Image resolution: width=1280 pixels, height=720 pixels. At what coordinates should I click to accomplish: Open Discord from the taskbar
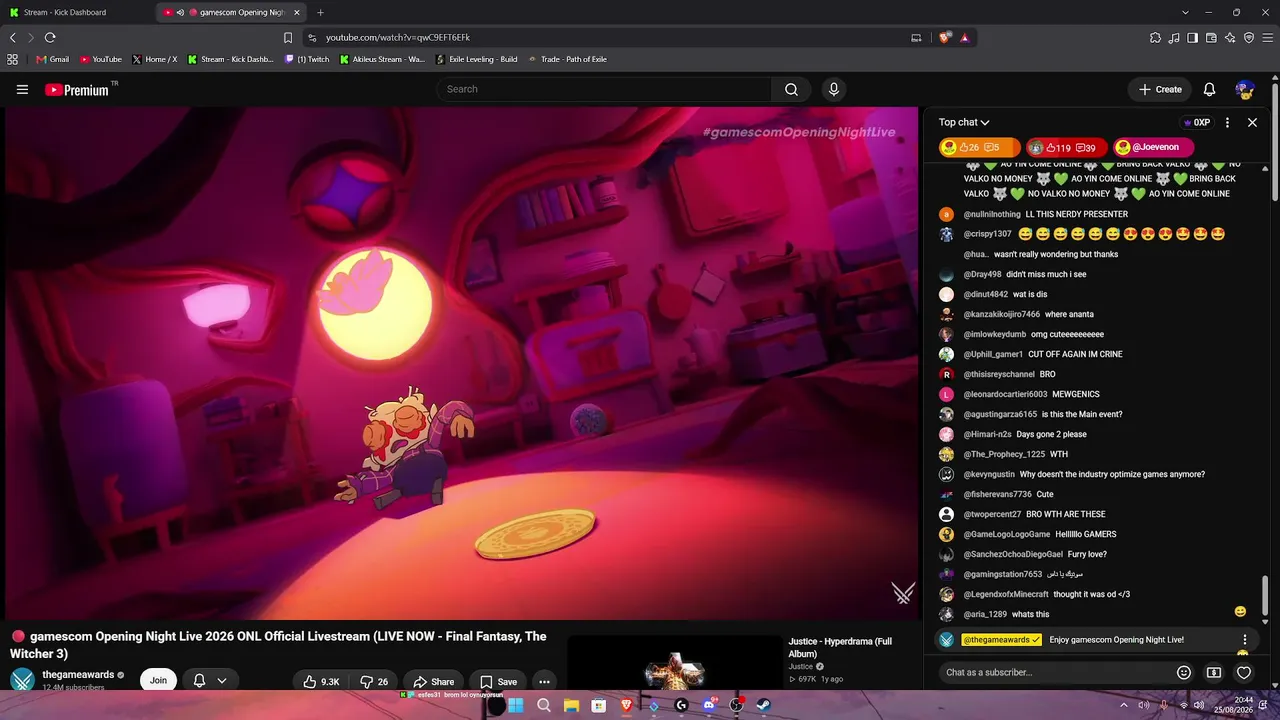point(709,705)
